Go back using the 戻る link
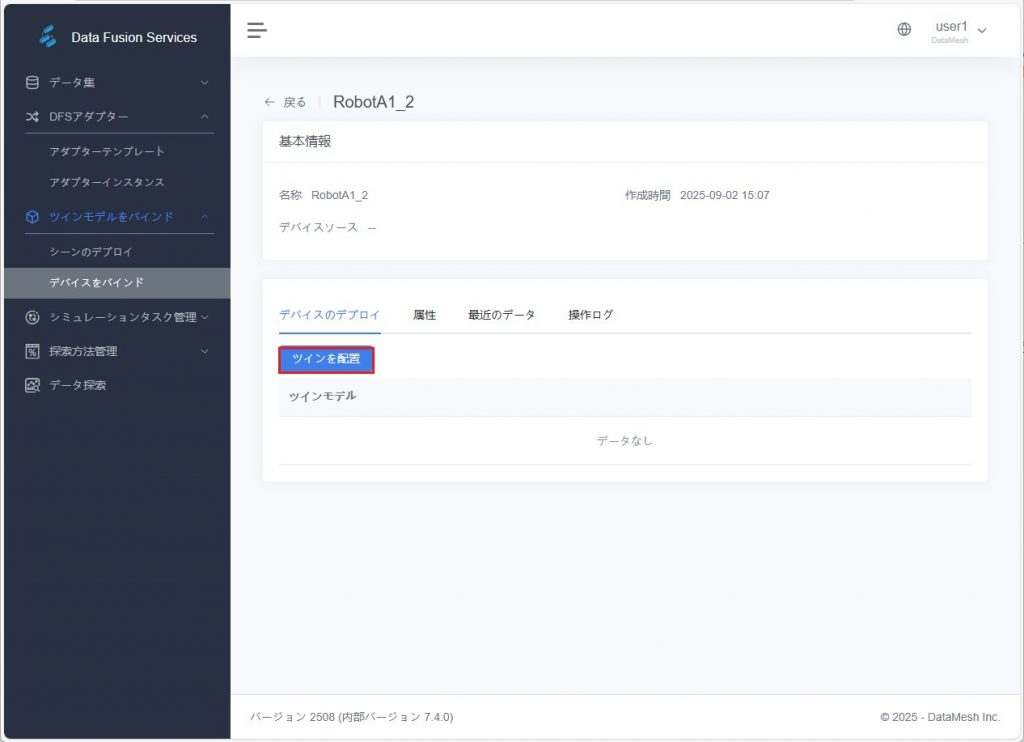 [286, 102]
